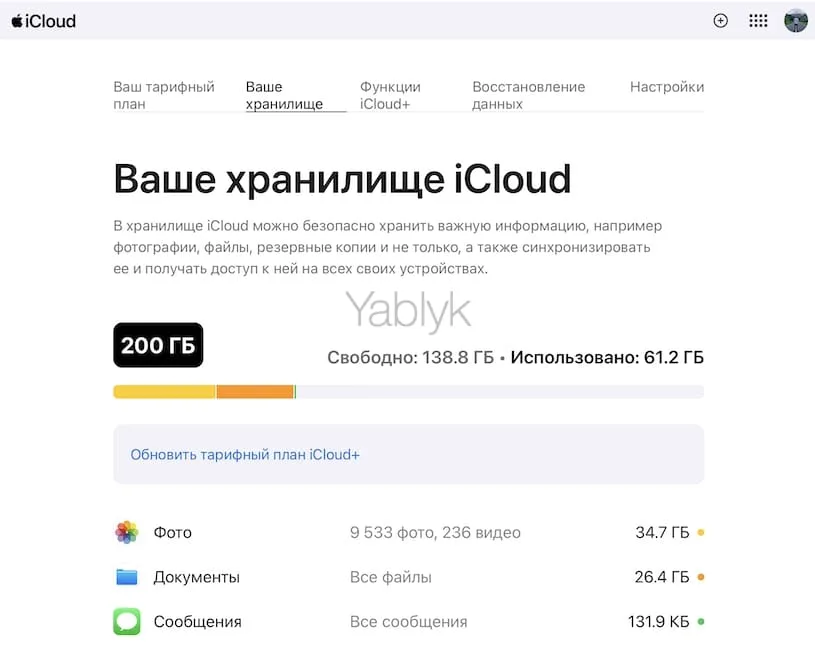Click the 9 533 фото, 236 видео text

[434, 532]
